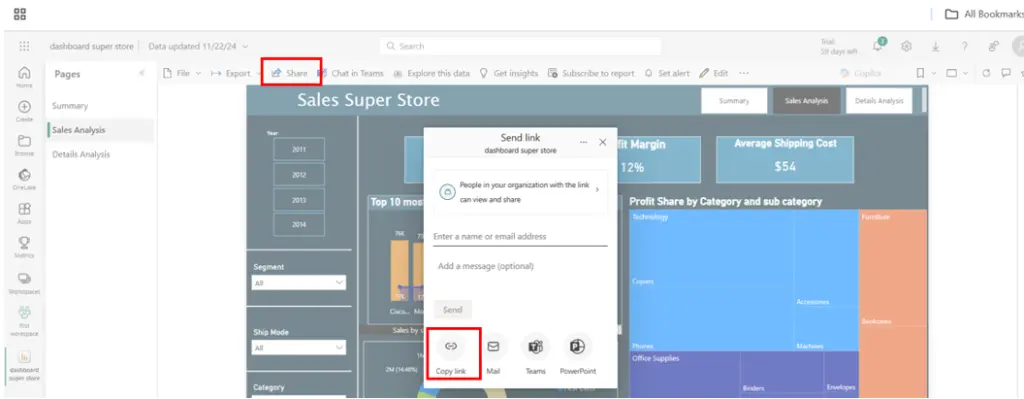This screenshot has width=1024, height=399.
Task: Open Browse in the left sidebar
Action: tap(24, 145)
